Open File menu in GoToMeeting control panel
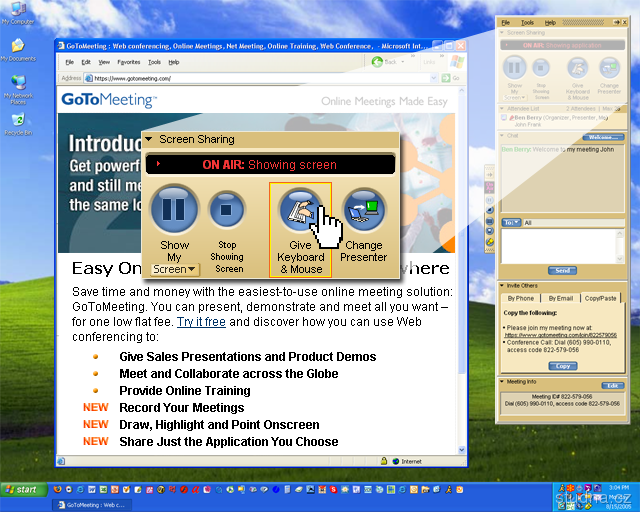 (x=506, y=22)
